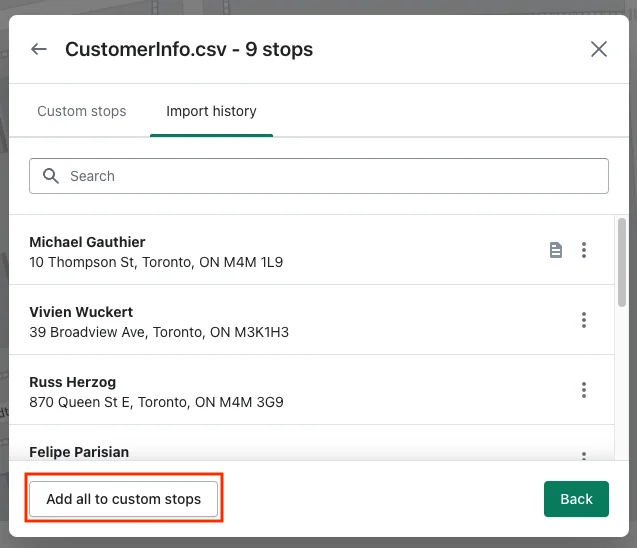The height and width of the screenshot is (548, 637).
Task: Close the CustomerInfo.csv dialog
Action: coord(598,49)
